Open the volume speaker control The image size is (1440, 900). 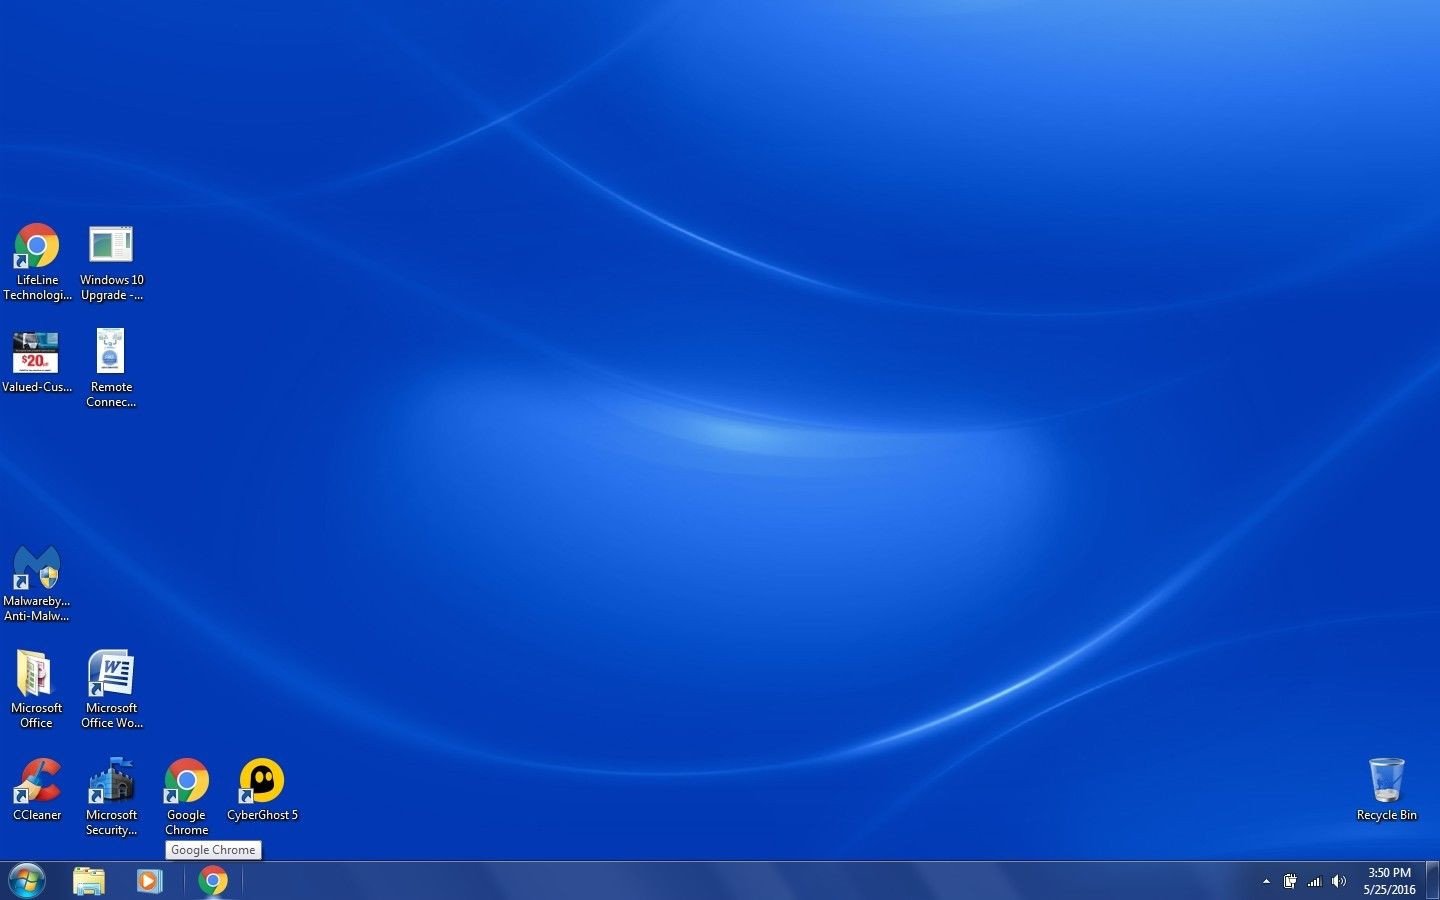(1339, 881)
